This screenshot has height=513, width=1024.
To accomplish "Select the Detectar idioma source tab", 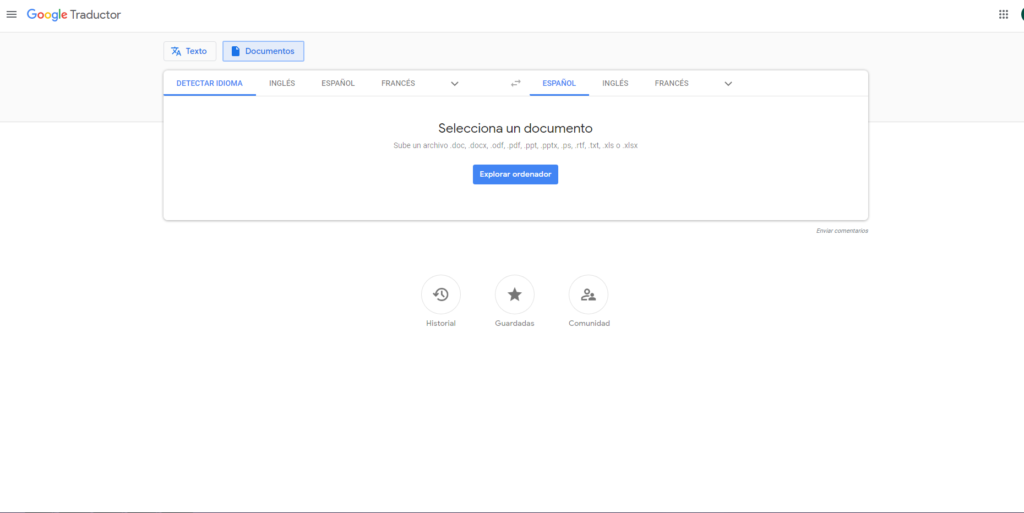I will [x=209, y=83].
